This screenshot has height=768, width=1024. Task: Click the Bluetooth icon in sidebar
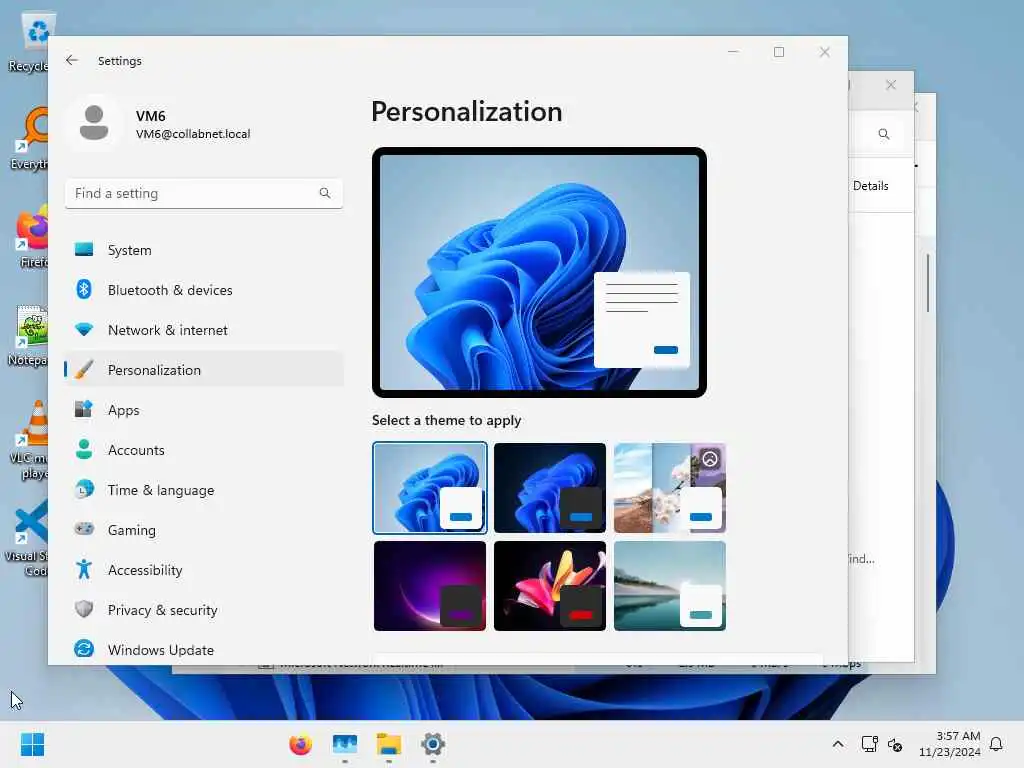point(84,289)
